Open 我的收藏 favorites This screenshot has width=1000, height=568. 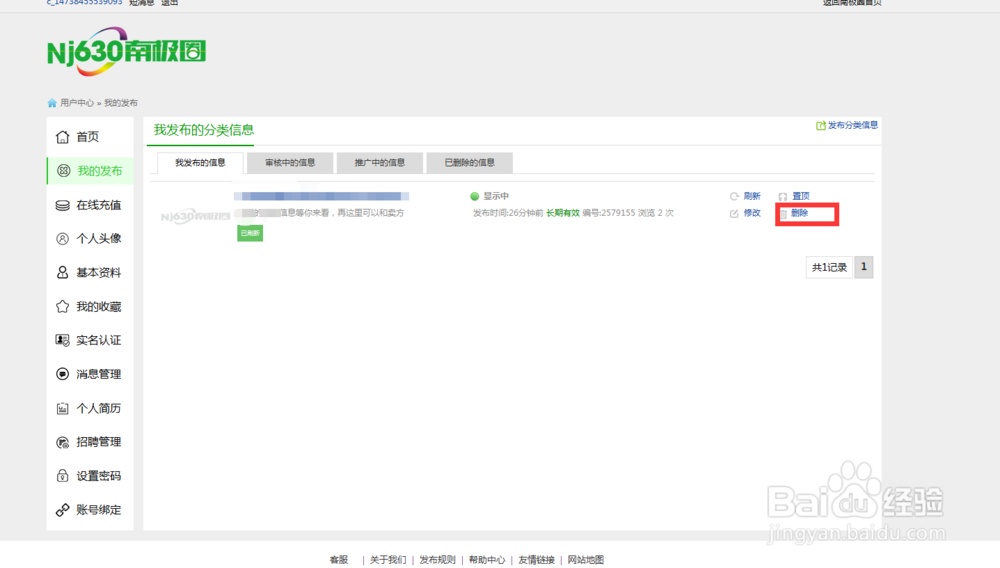click(x=88, y=307)
